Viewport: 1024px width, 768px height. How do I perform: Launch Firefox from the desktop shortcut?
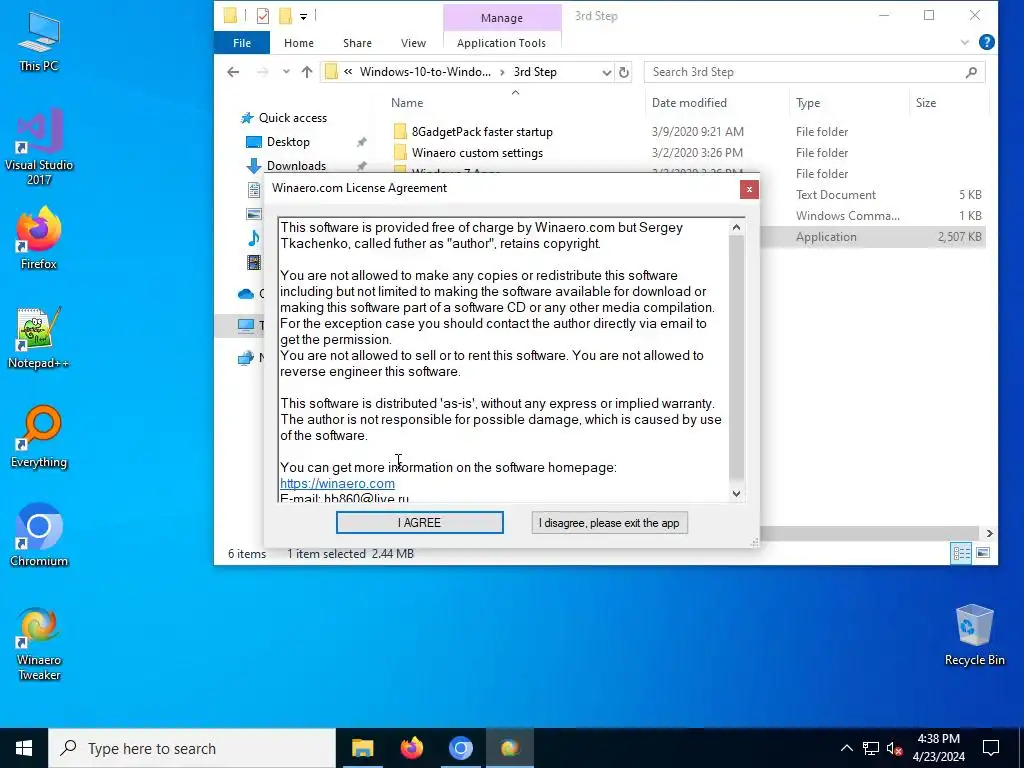(x=39, y=238)
